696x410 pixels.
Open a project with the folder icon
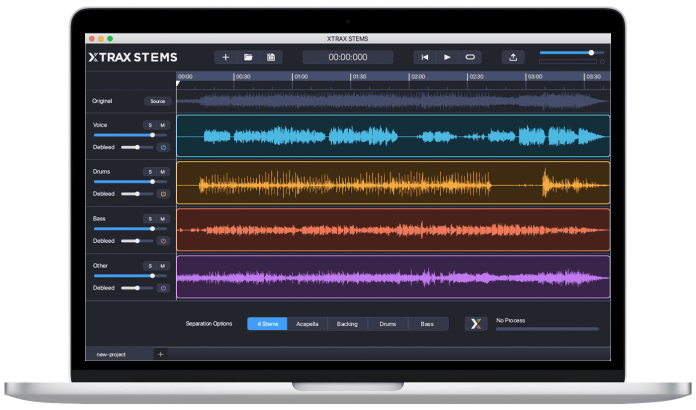pos(248,57)
